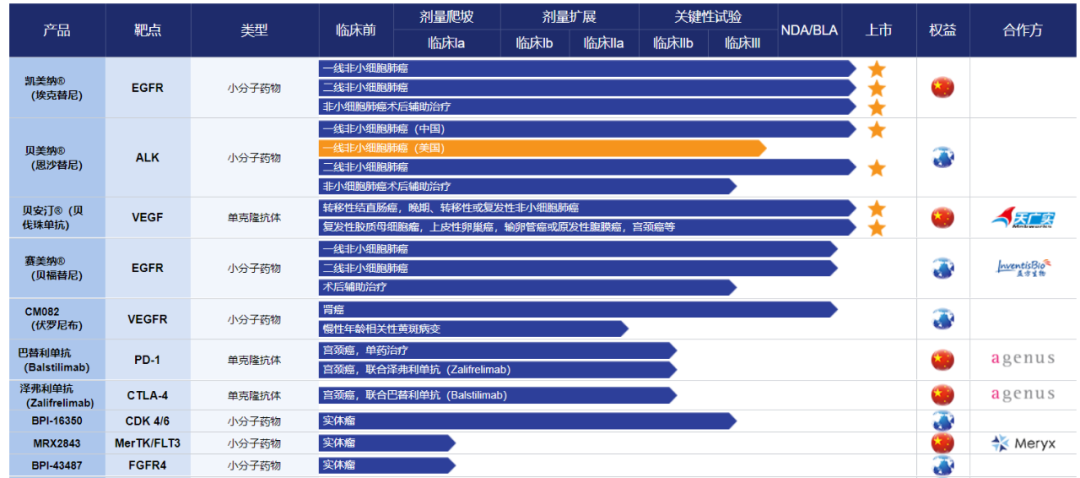Click the 临床前 column header

click(x=356, y=31)
